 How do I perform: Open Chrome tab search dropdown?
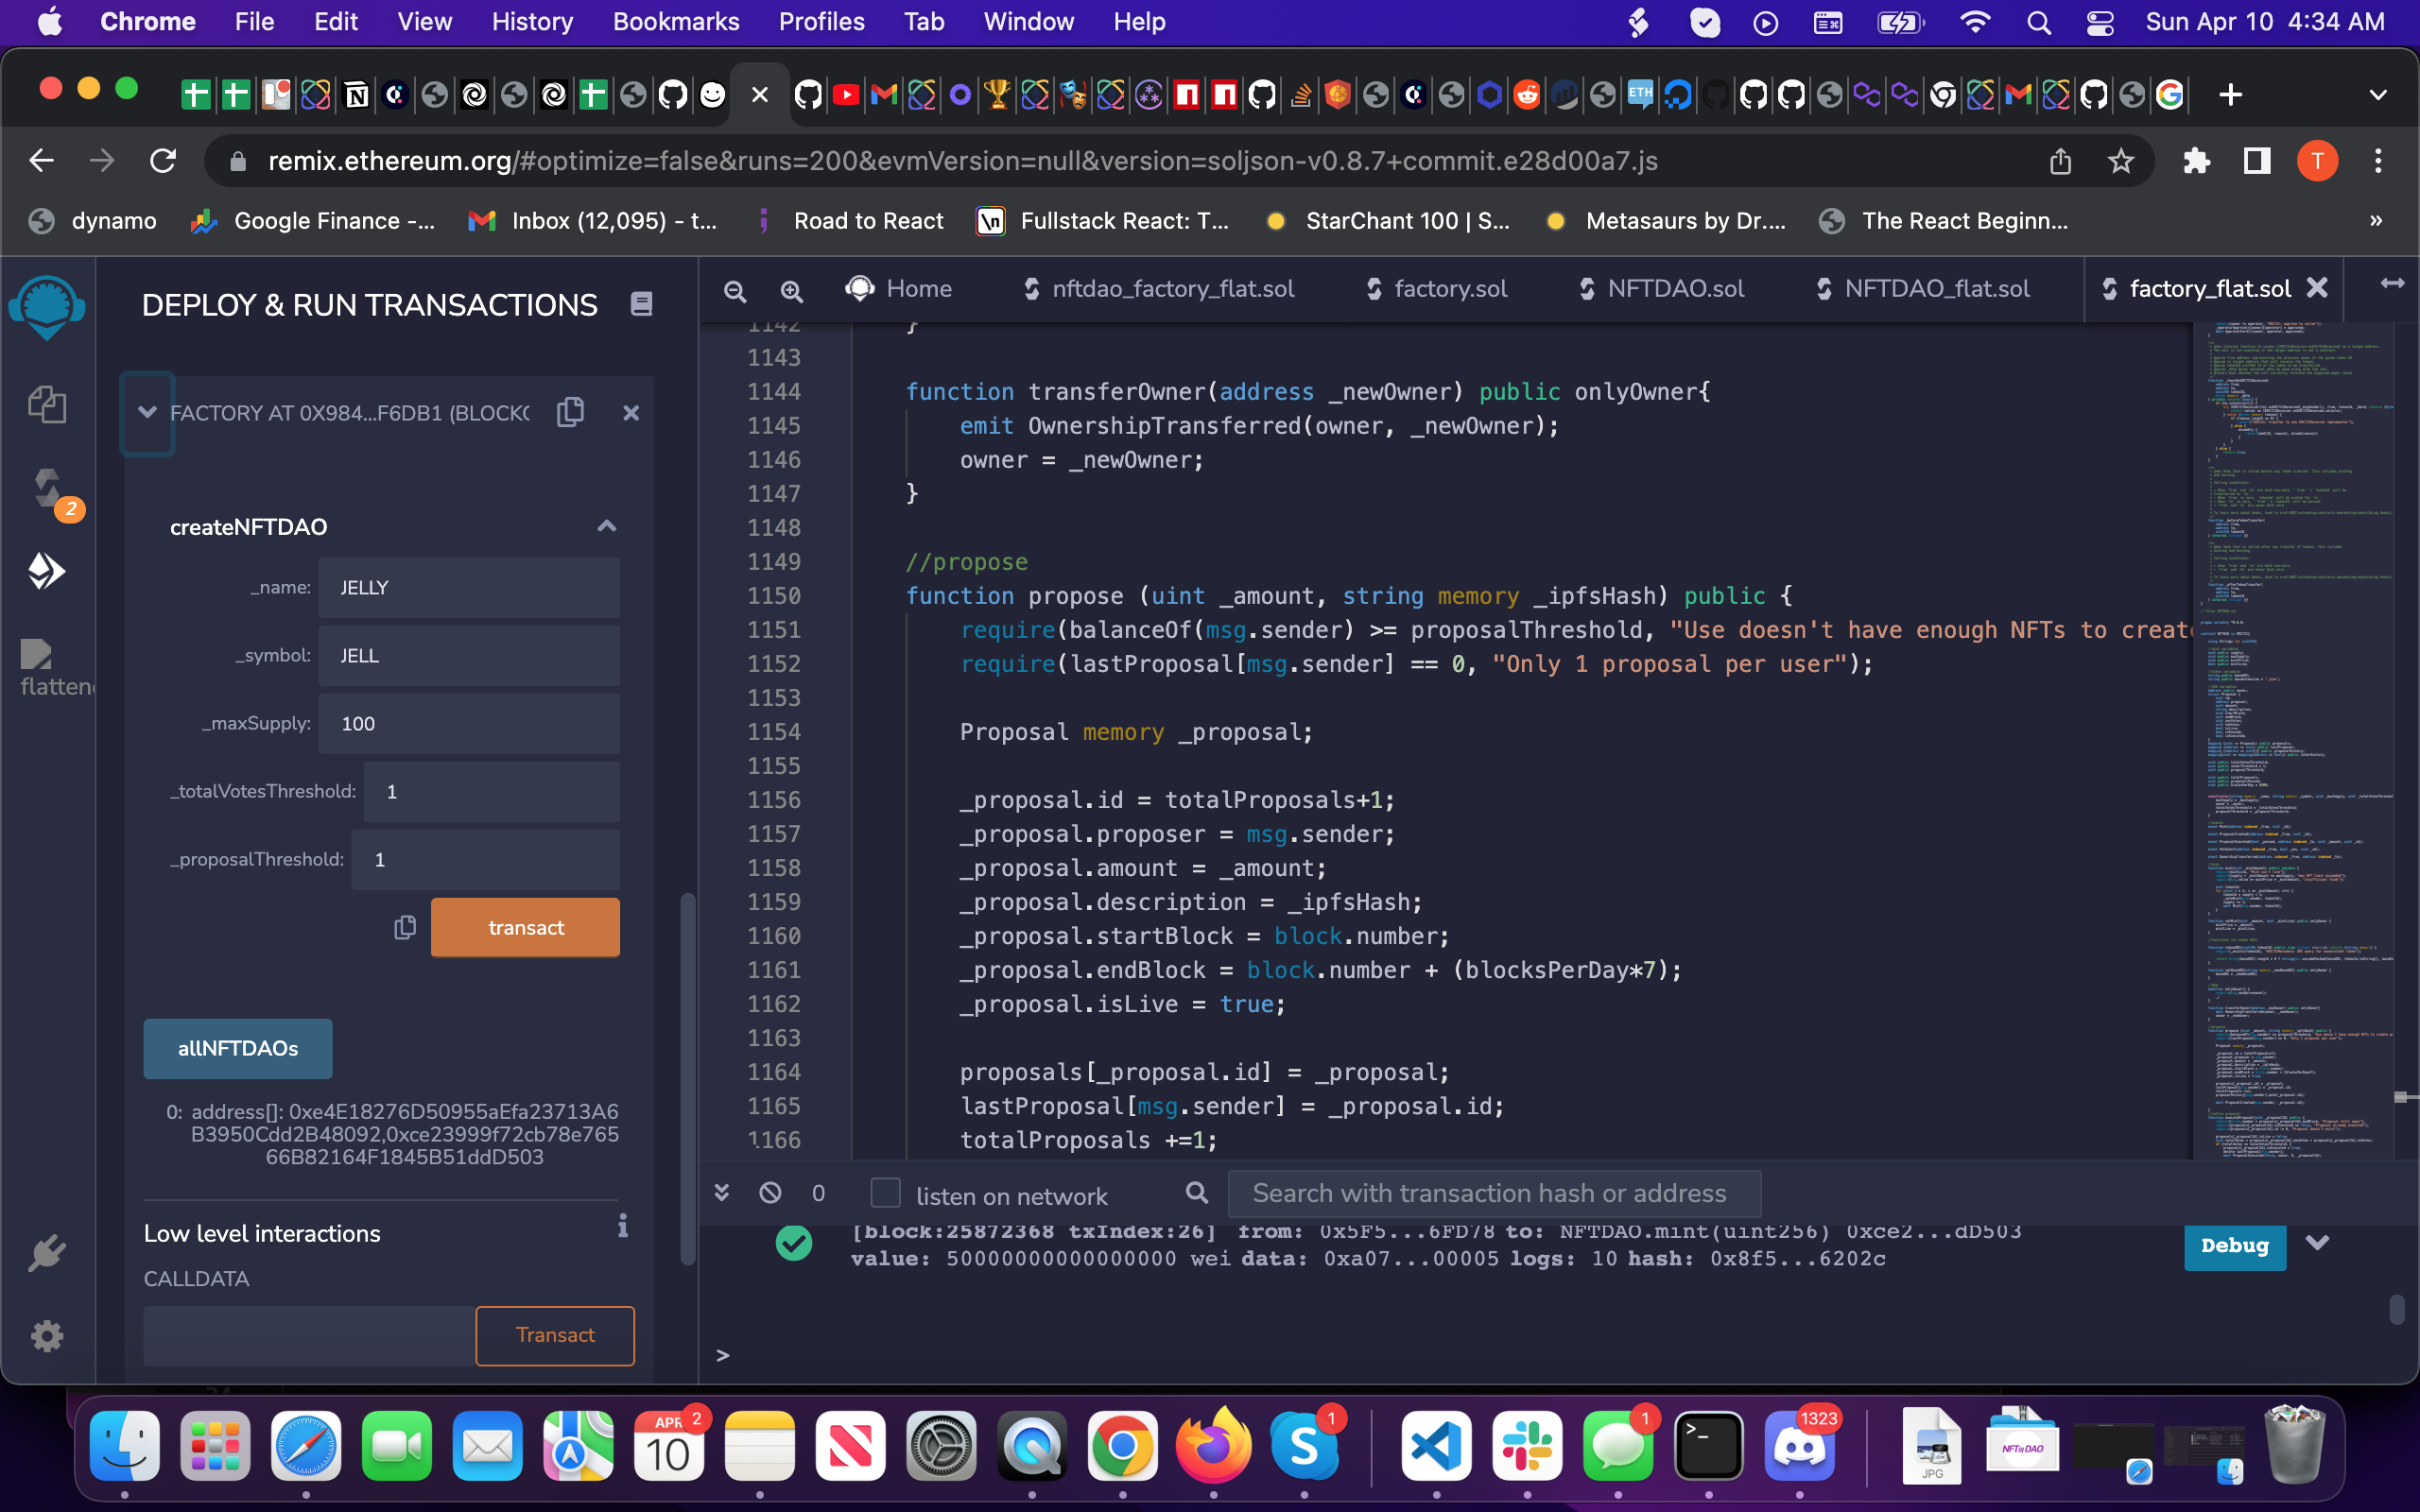pos(2378,95)
